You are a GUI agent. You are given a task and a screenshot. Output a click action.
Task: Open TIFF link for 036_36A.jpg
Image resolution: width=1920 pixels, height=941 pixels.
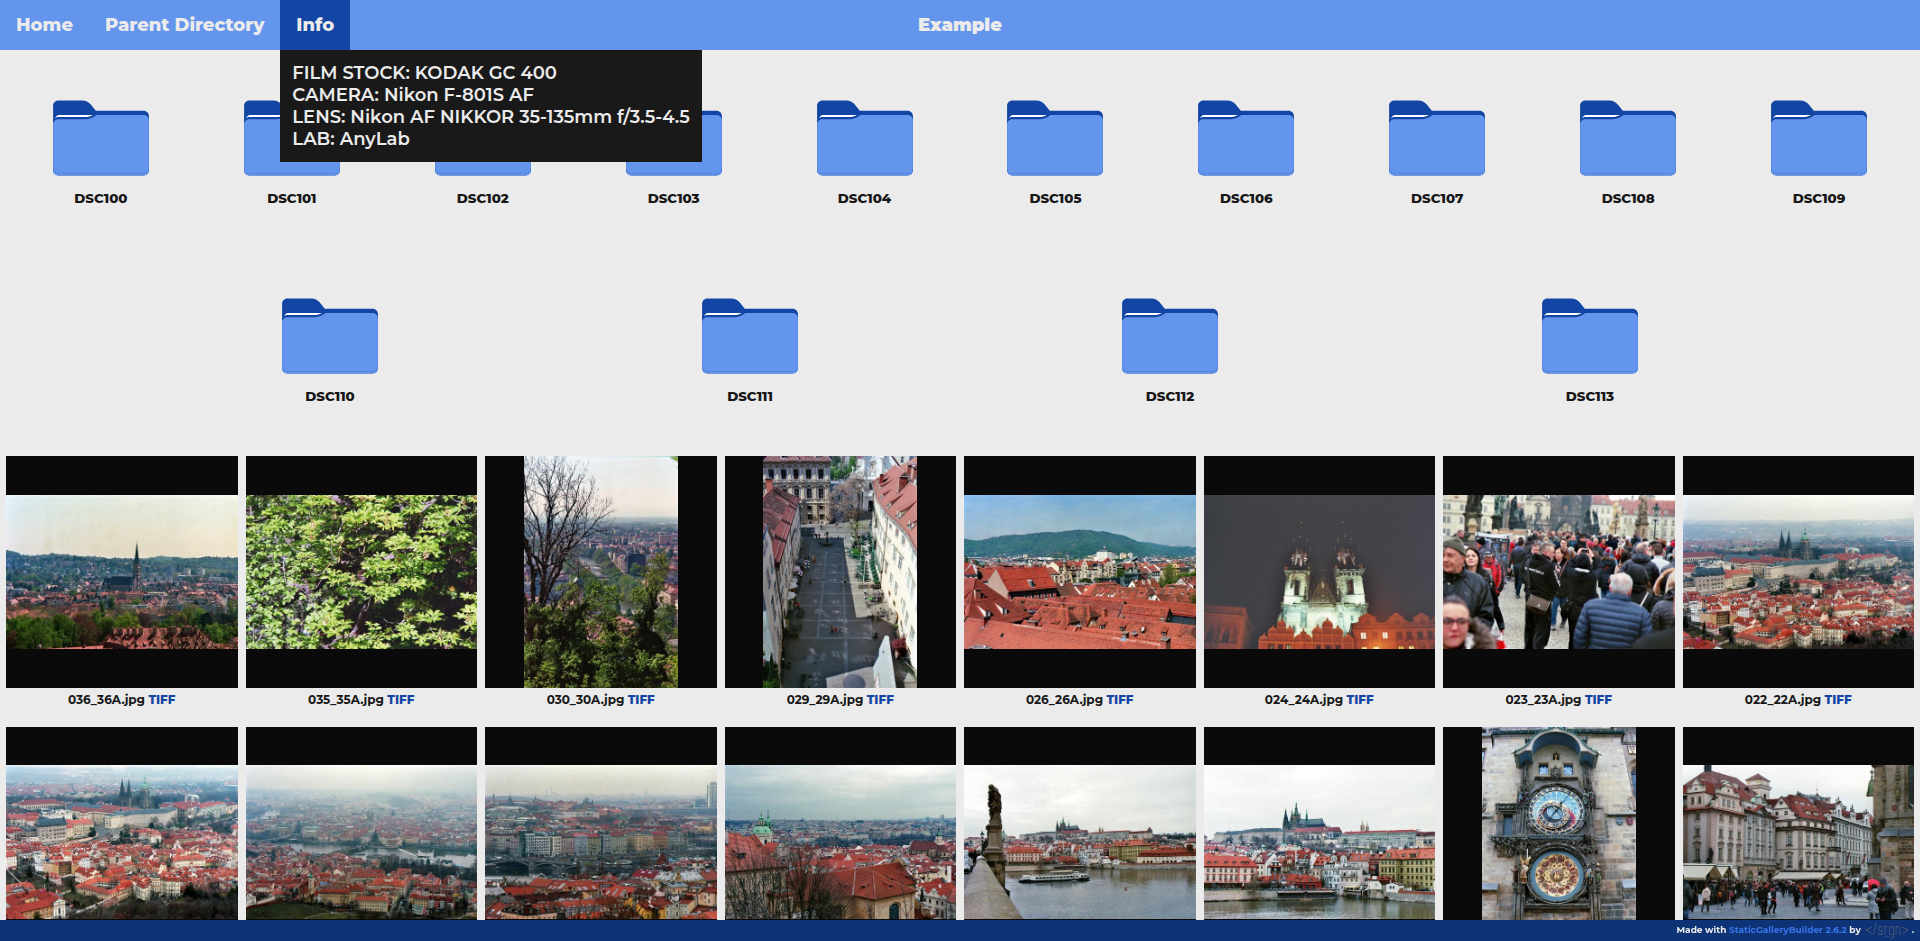162,700
